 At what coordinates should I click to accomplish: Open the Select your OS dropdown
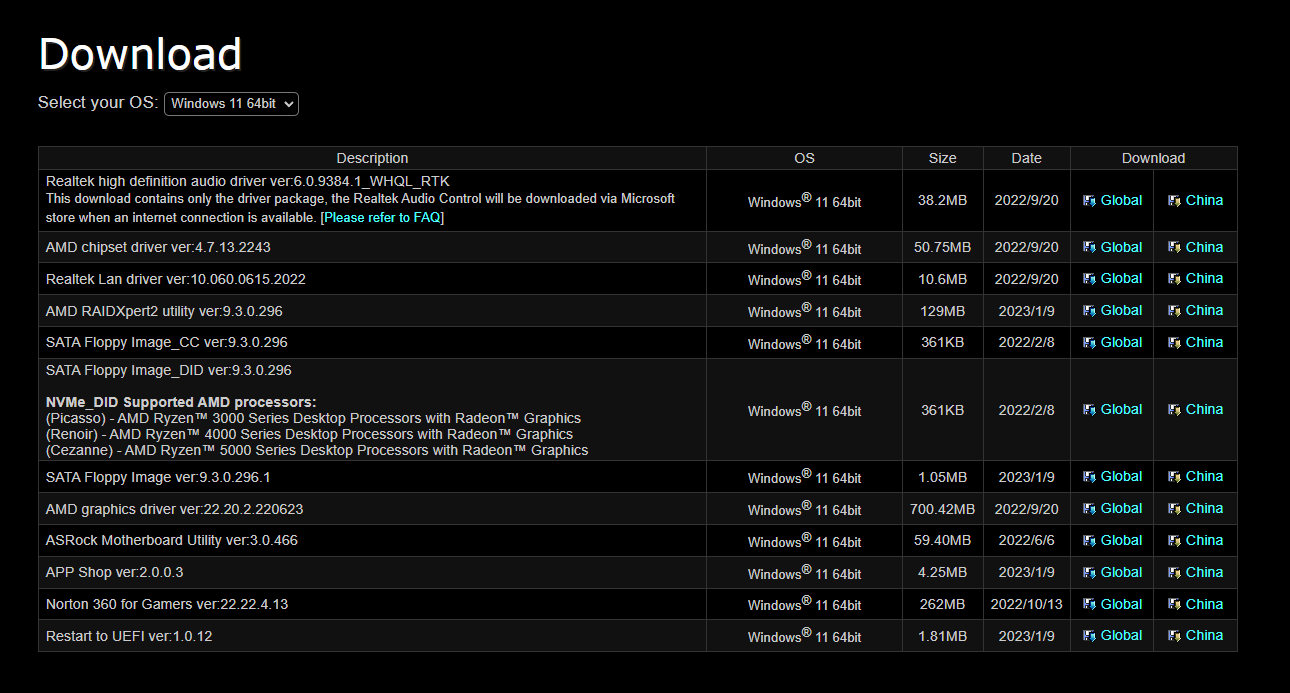tap(231, 103)
